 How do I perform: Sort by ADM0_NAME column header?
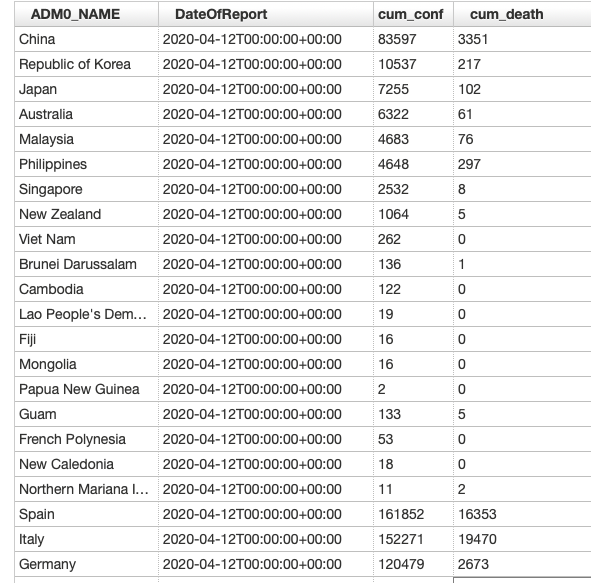point(86,14)
